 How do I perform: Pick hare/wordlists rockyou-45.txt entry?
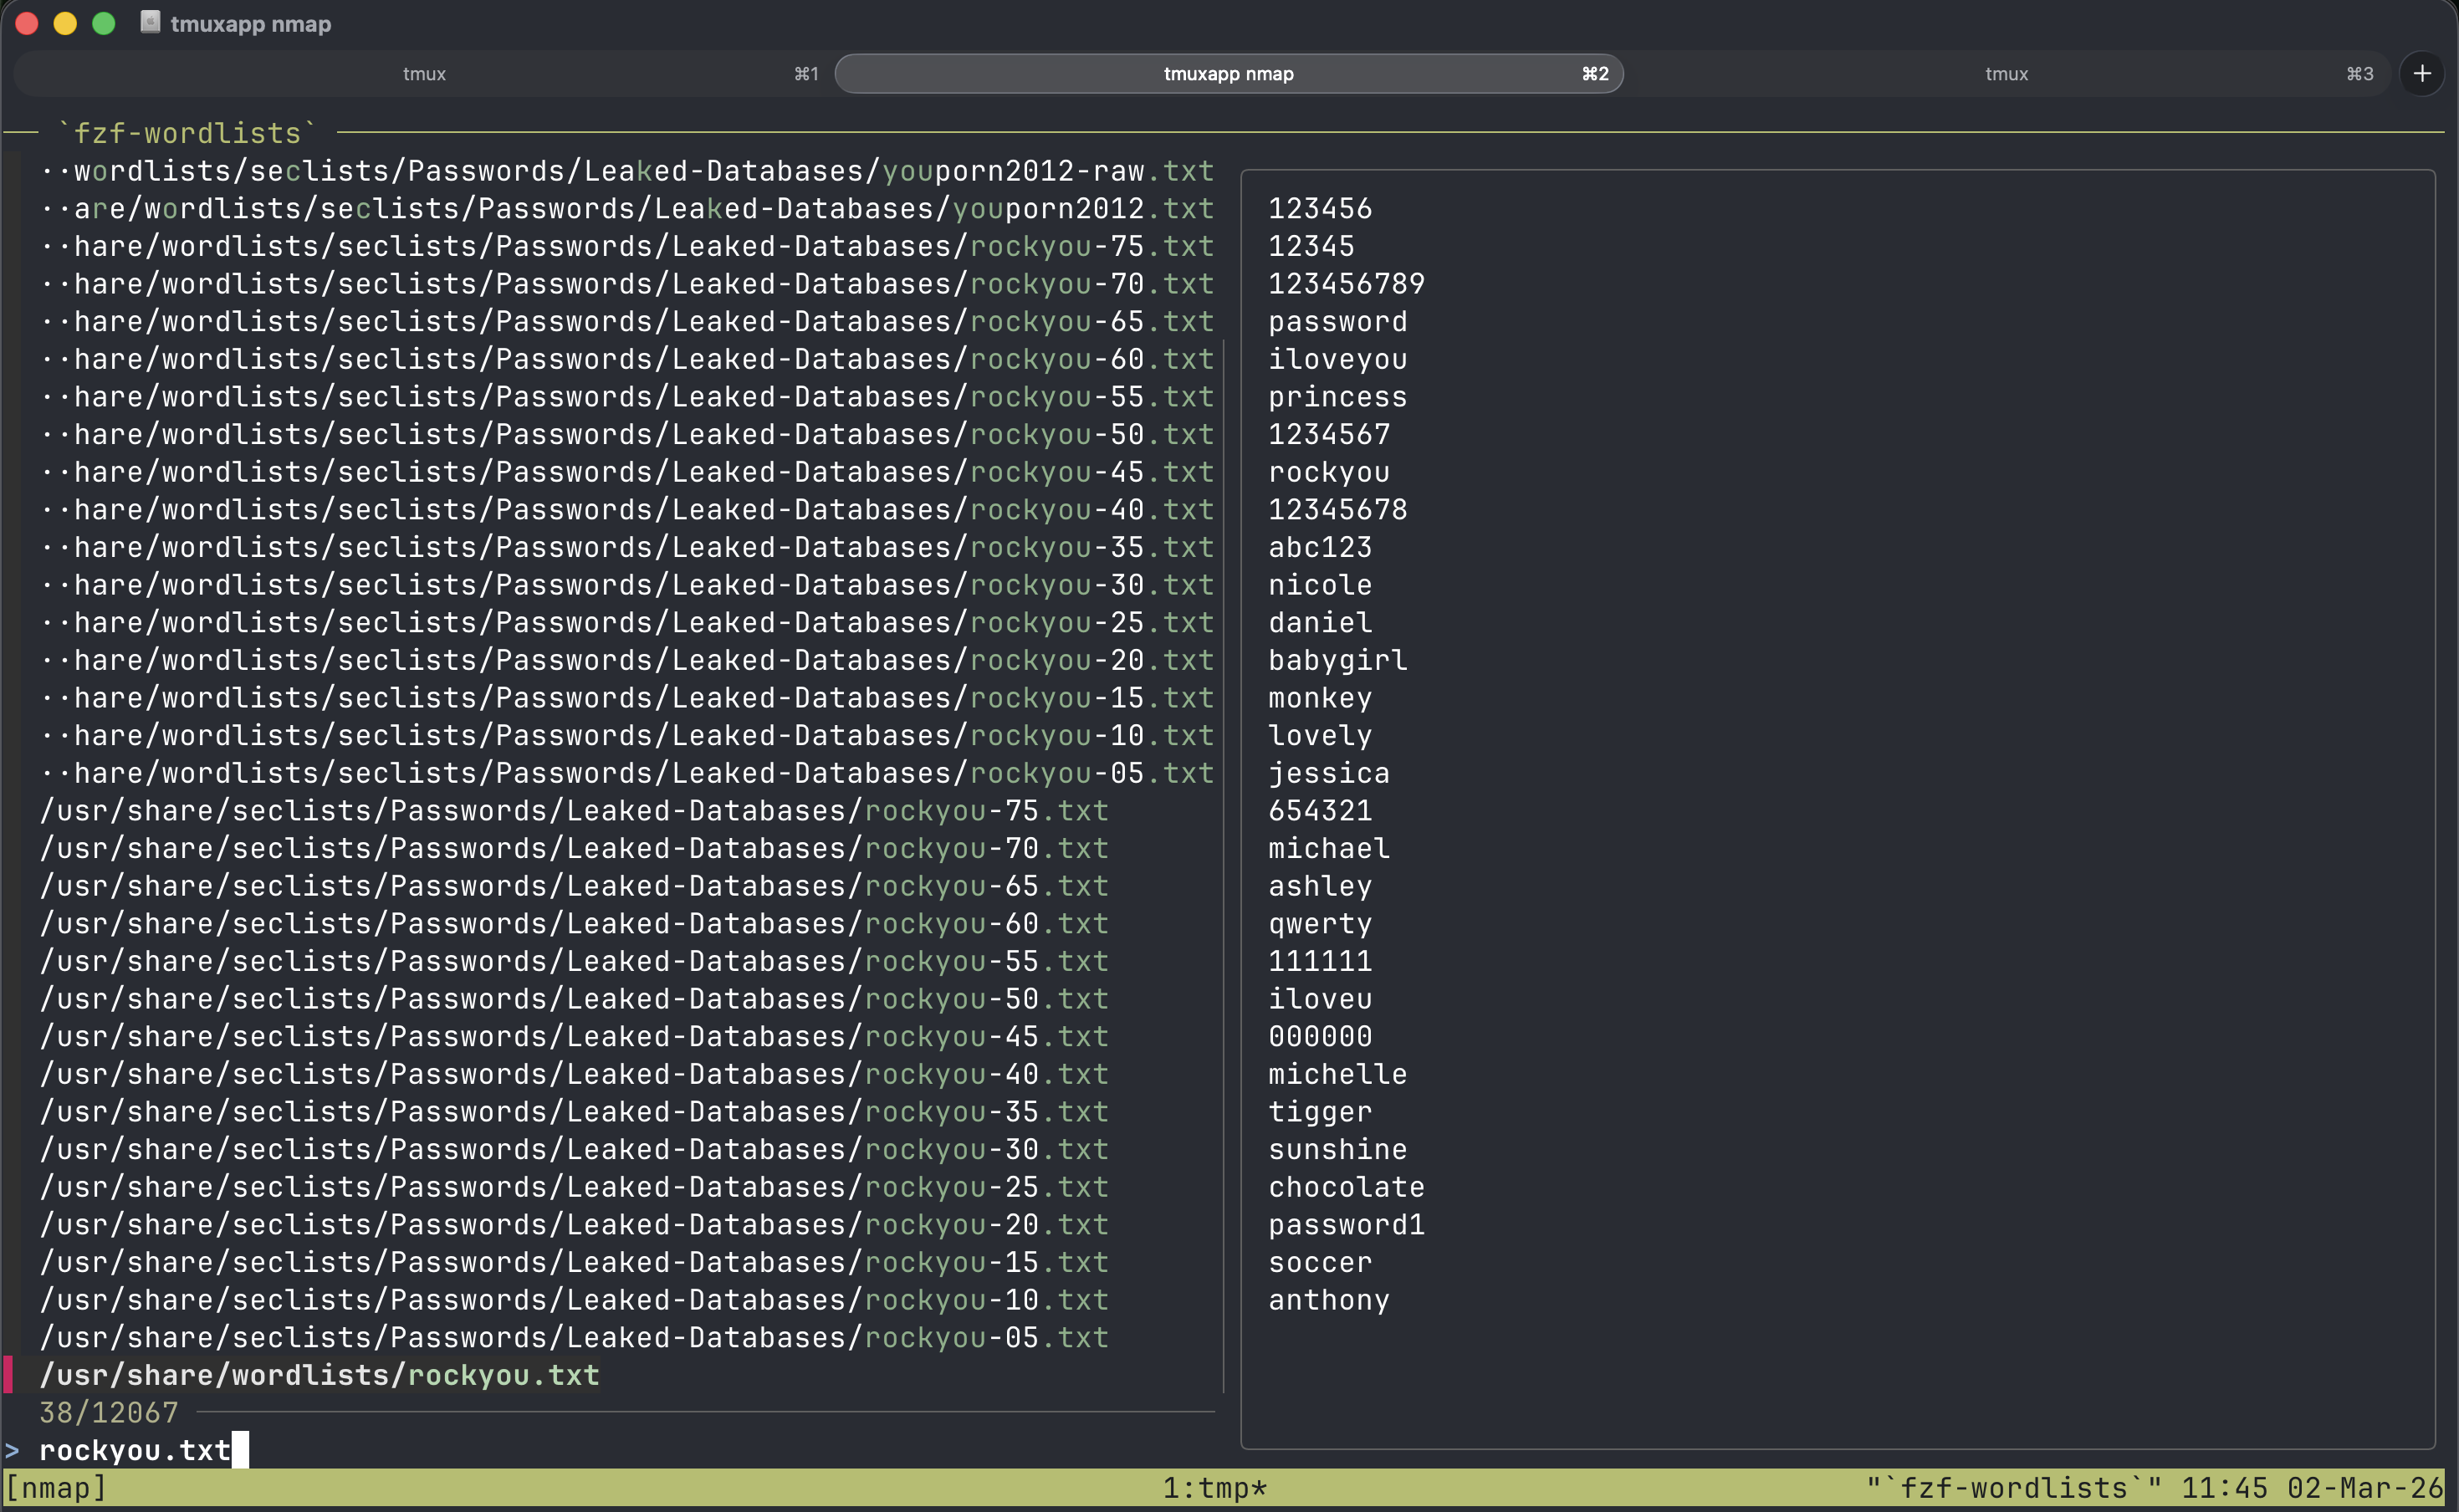[x=627, y=472]
